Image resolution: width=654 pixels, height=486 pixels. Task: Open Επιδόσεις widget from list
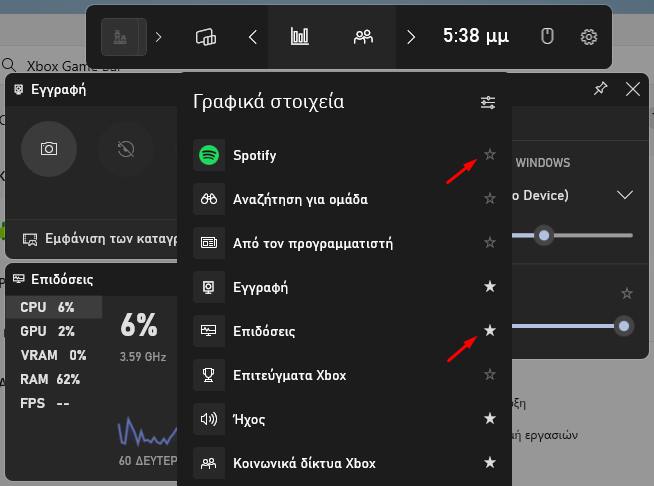(x=345, y=331)
